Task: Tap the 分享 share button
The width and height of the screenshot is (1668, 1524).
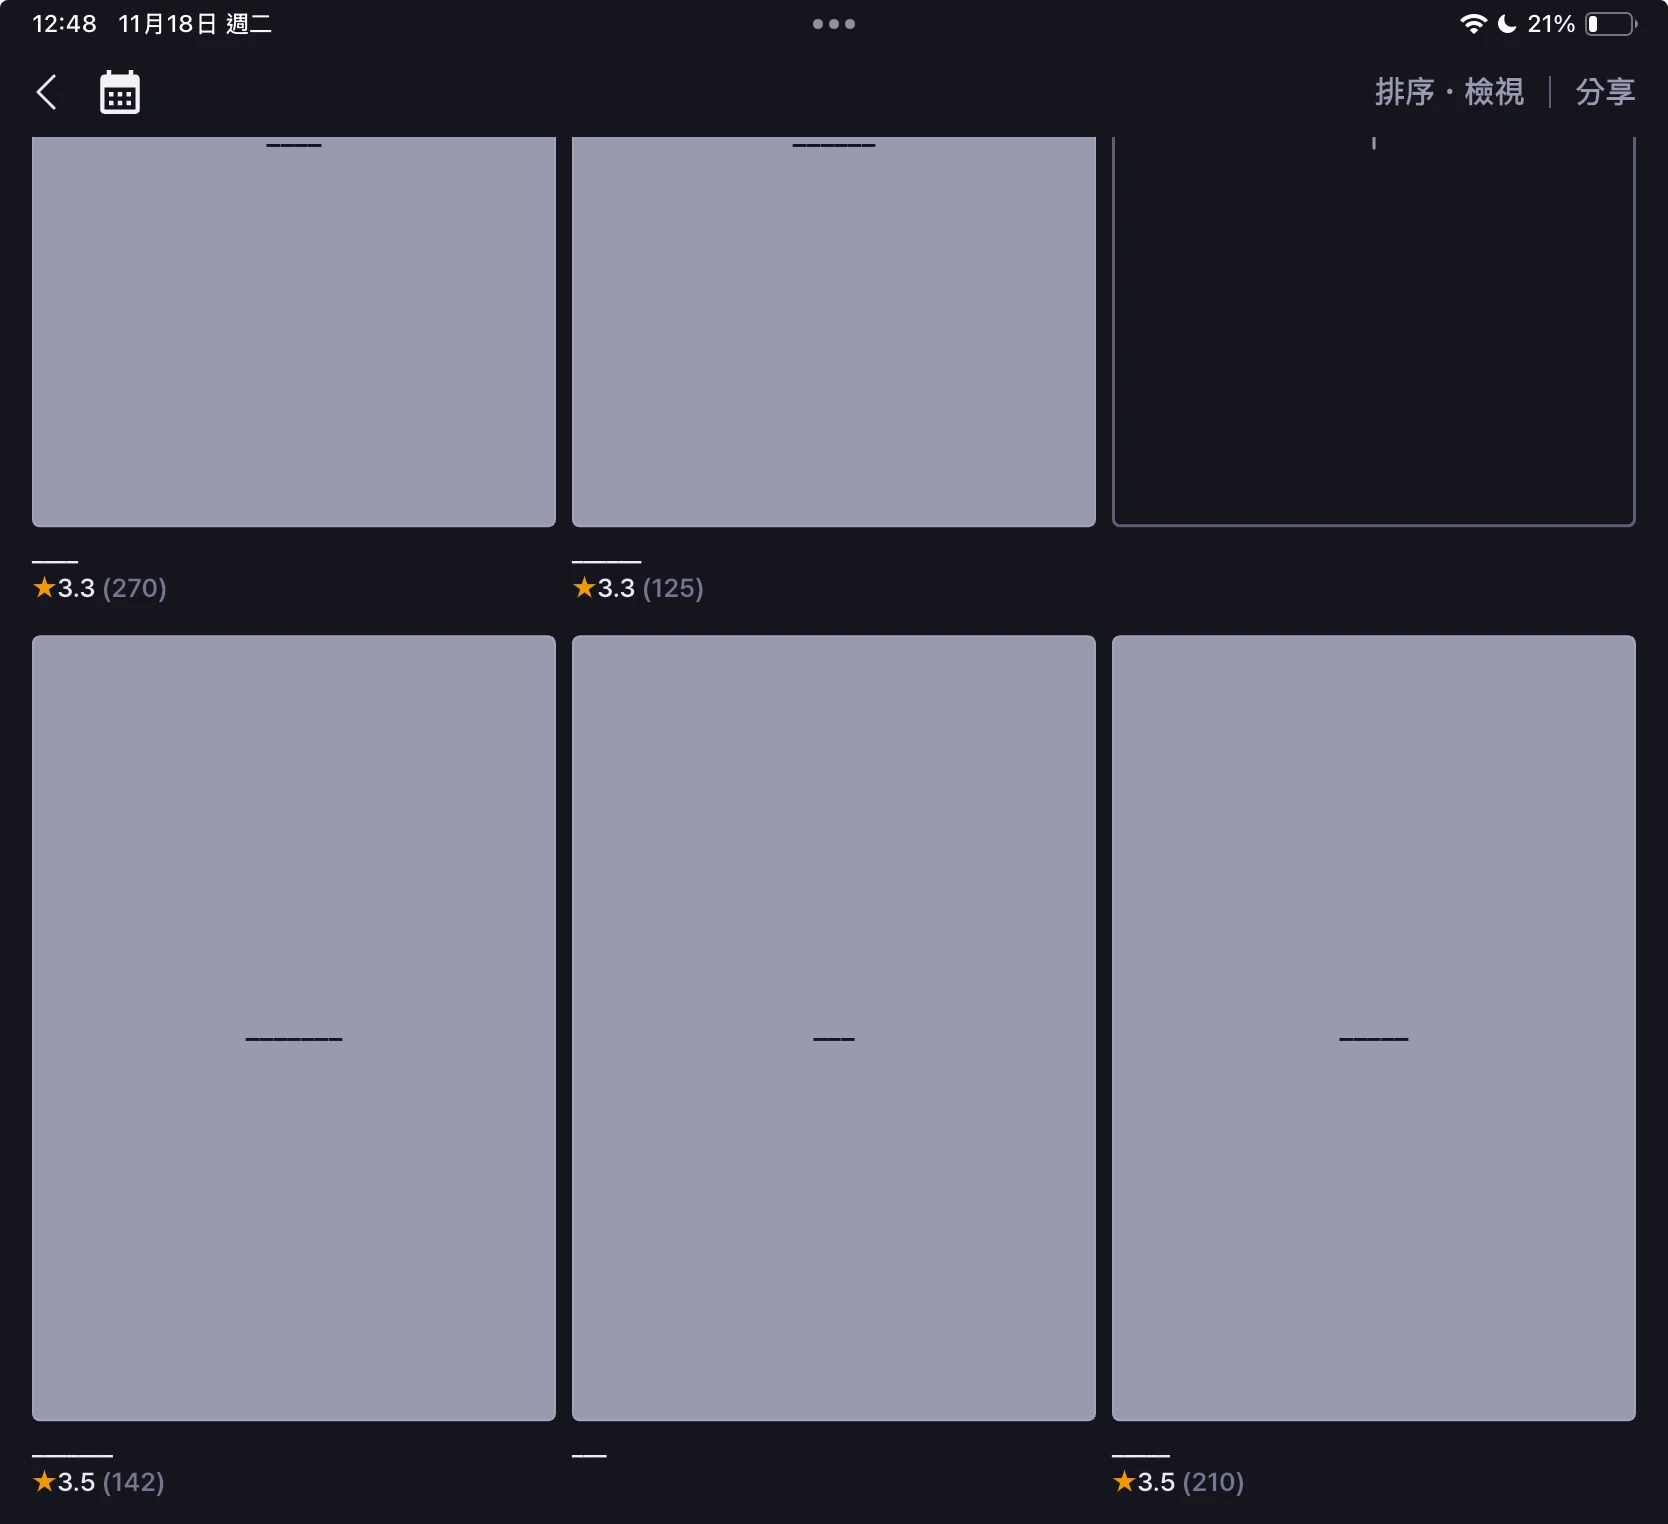Action: coord(1604,92)
